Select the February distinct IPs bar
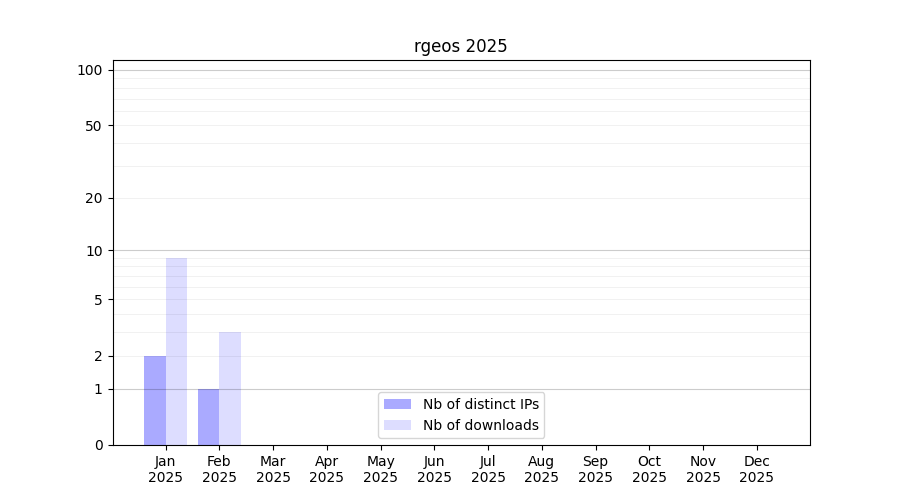The image size is (900, 500). (x=208, y=417)
